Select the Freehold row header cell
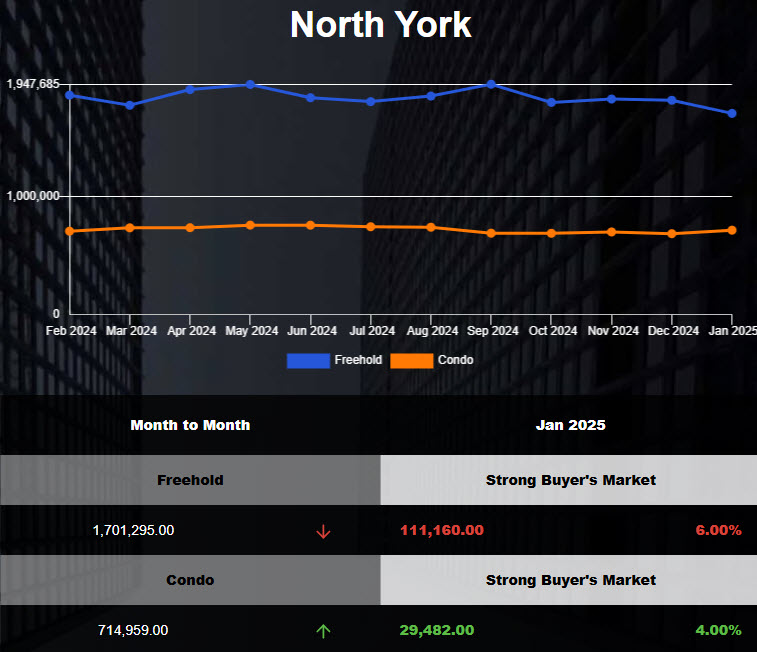 [190, 480]
